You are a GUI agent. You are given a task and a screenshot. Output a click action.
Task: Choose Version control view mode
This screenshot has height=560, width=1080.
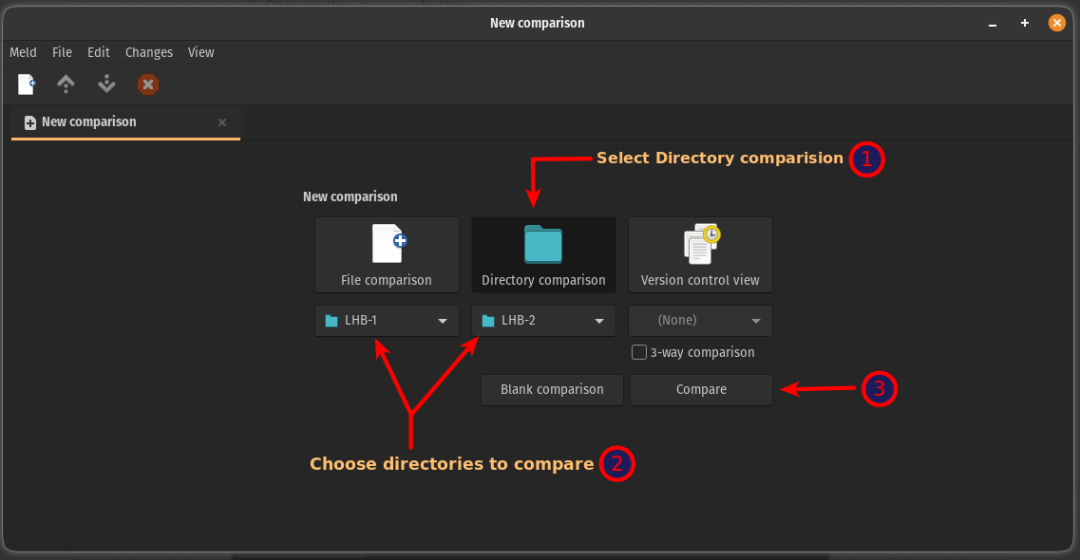click(700, 255)
